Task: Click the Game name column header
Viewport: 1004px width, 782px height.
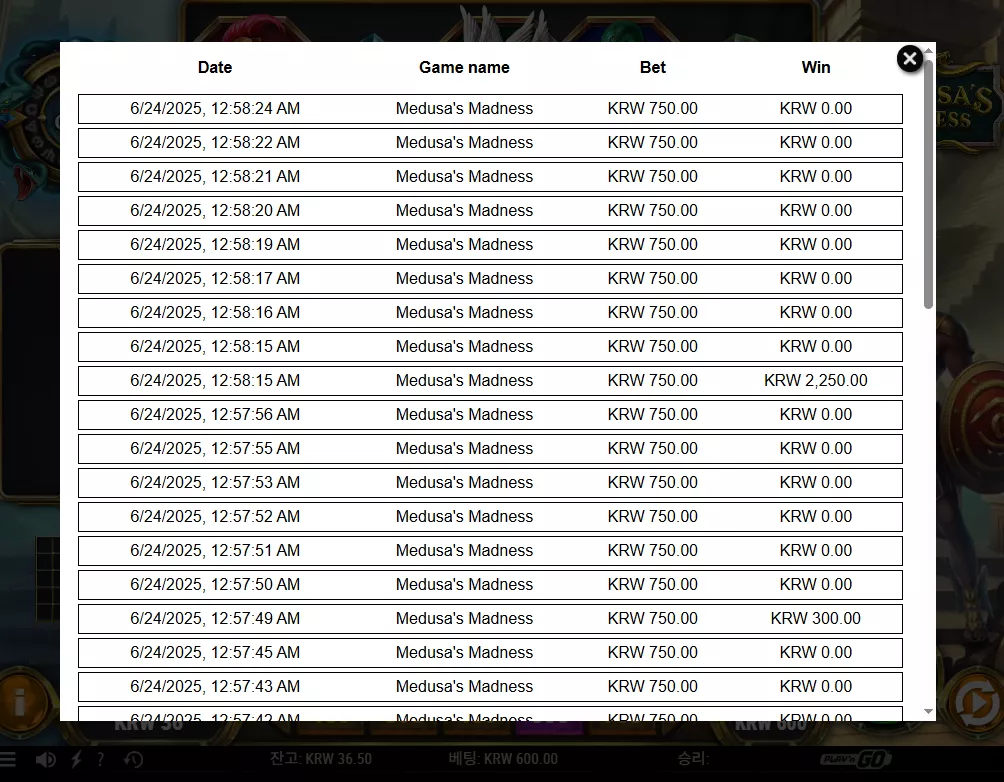Action: 464,67
